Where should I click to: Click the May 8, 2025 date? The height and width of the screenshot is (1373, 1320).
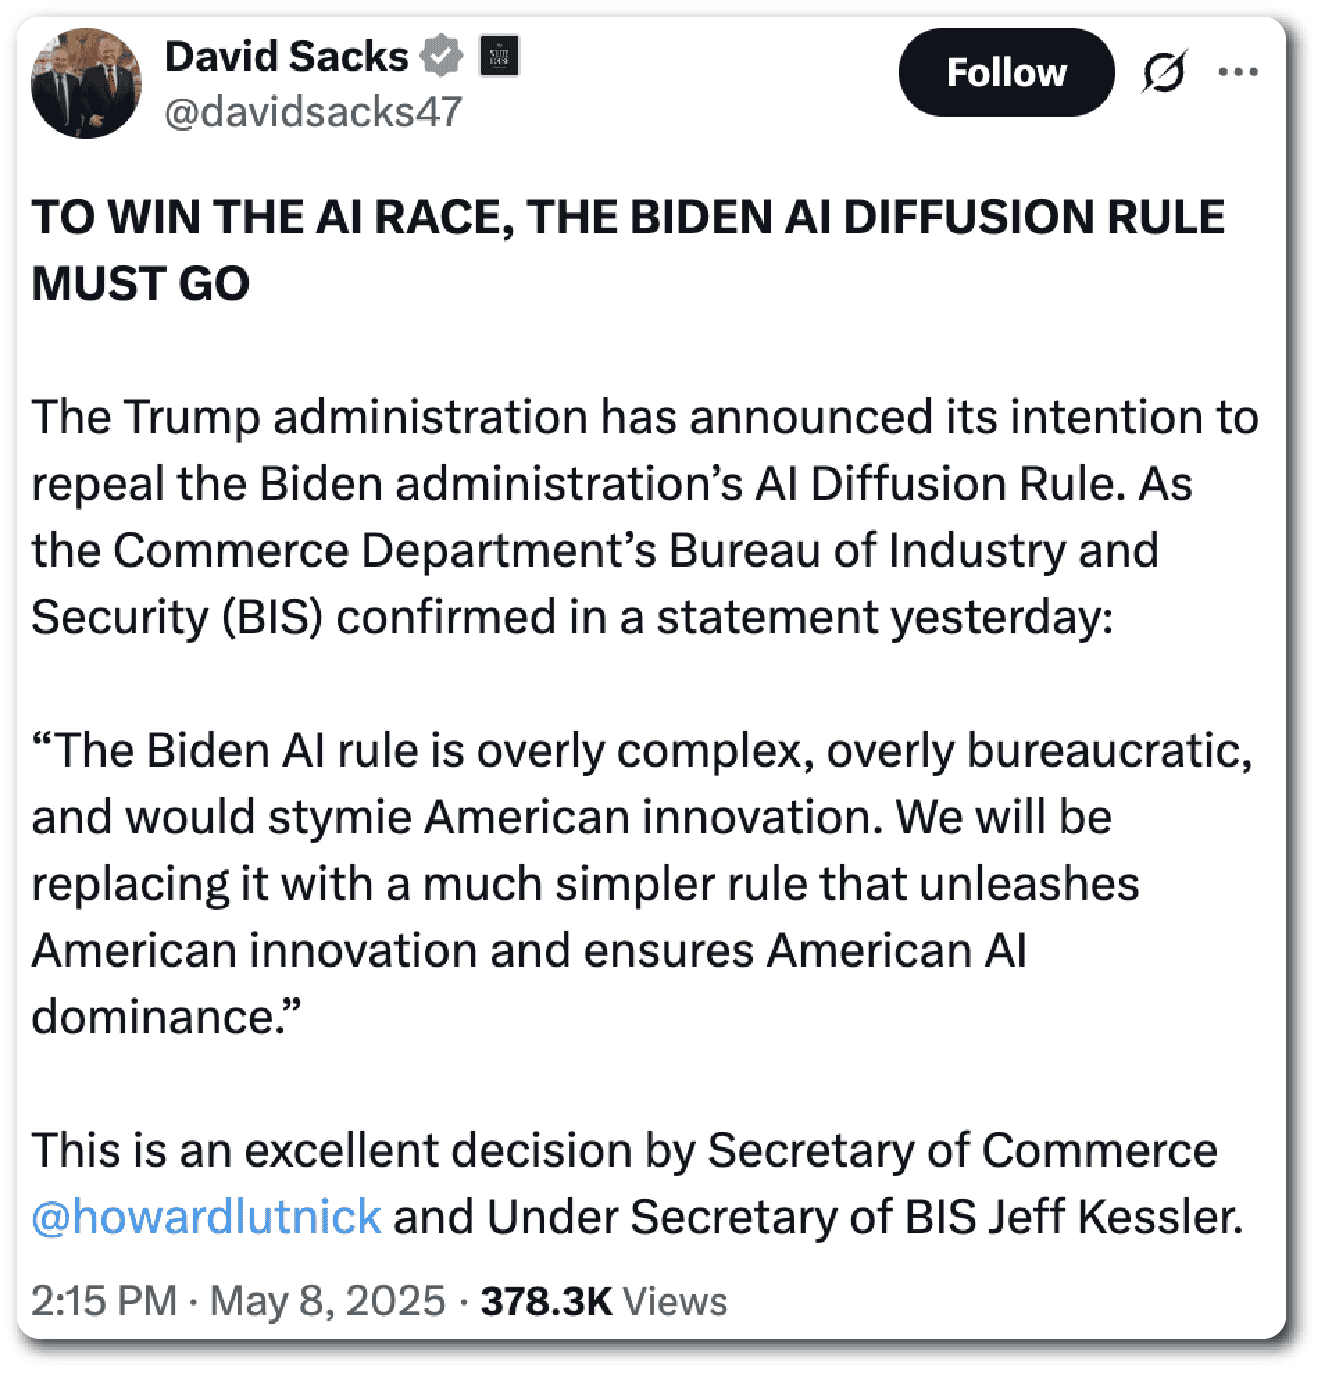328,1301
